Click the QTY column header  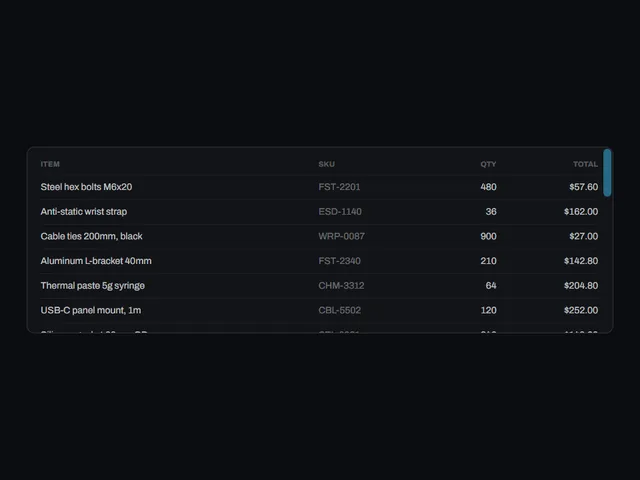pos(488,164)
